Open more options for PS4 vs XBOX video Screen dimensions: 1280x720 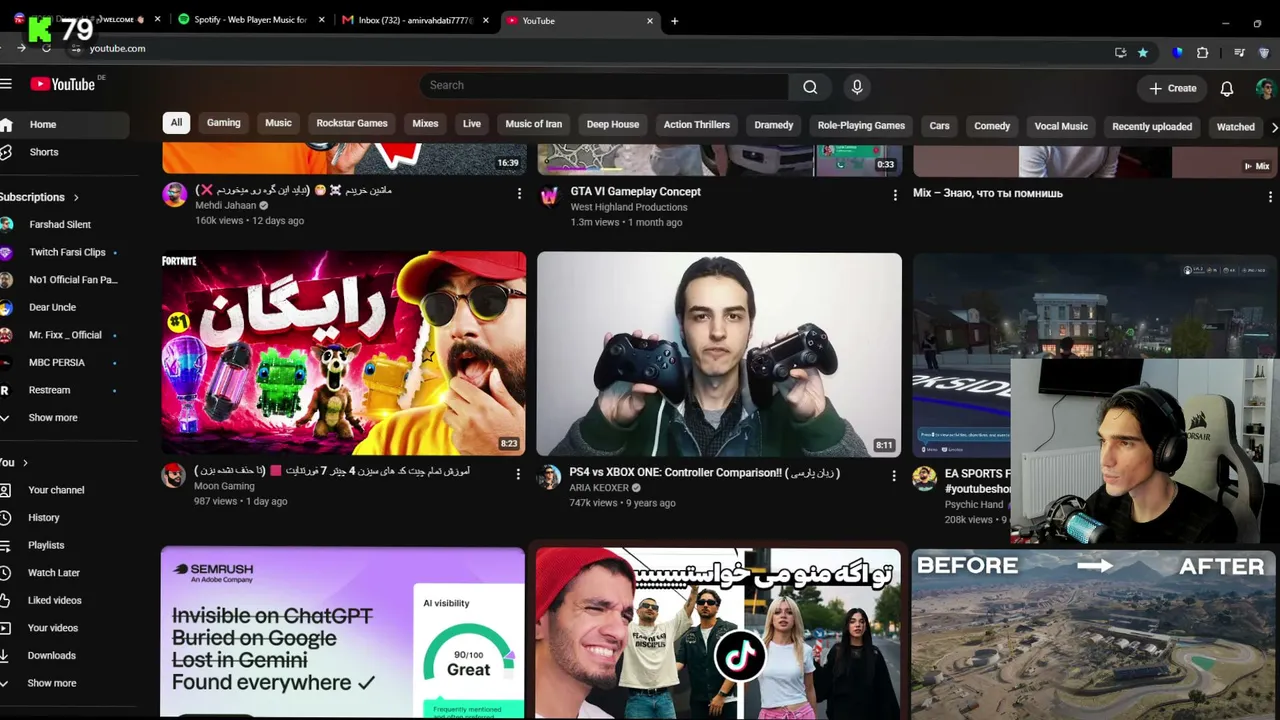coord(894,476)
